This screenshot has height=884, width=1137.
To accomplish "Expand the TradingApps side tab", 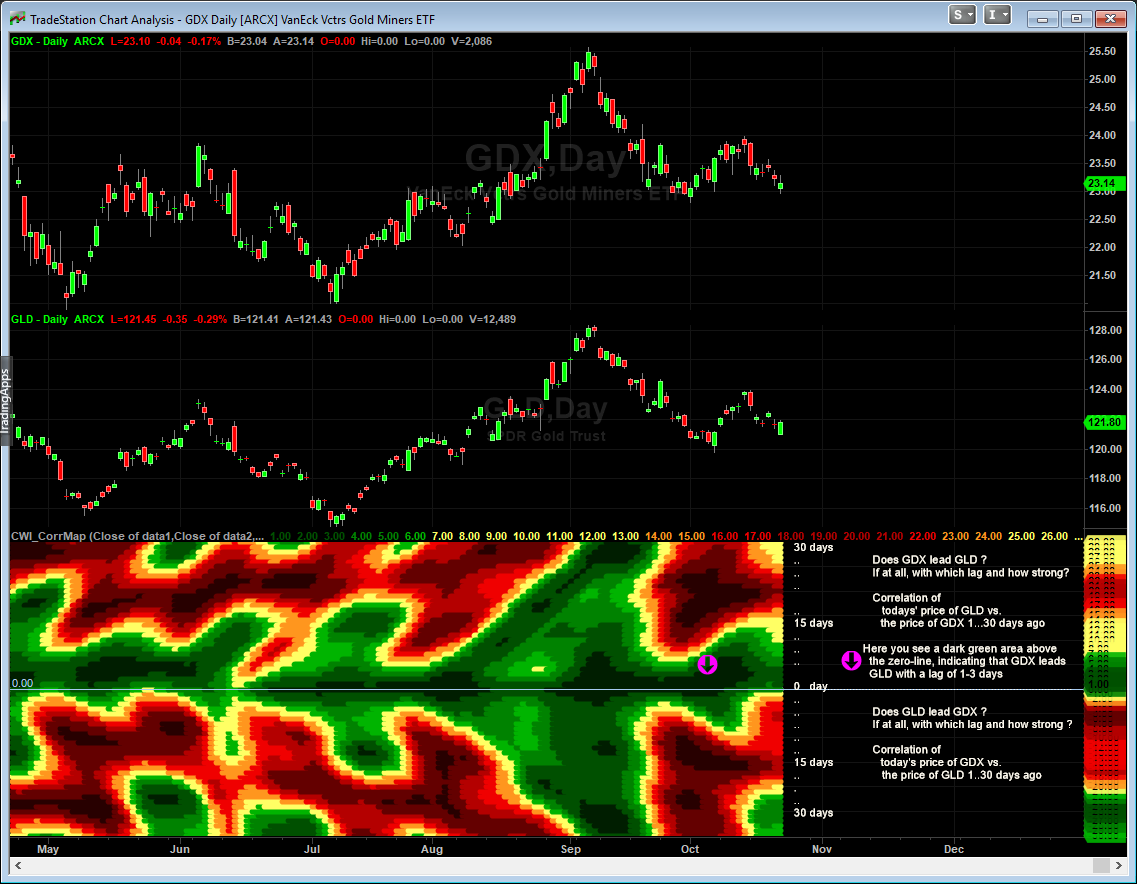I will point(5,402).
